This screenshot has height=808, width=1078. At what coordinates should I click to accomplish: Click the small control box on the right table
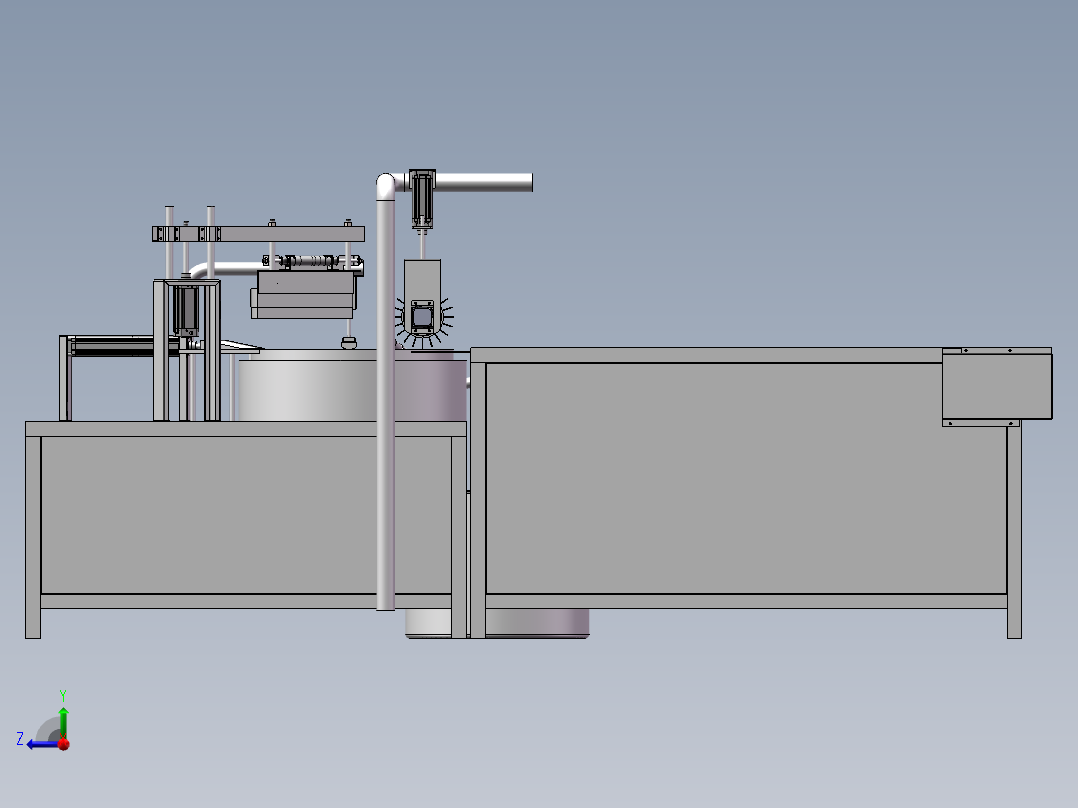tap(998, 385)
